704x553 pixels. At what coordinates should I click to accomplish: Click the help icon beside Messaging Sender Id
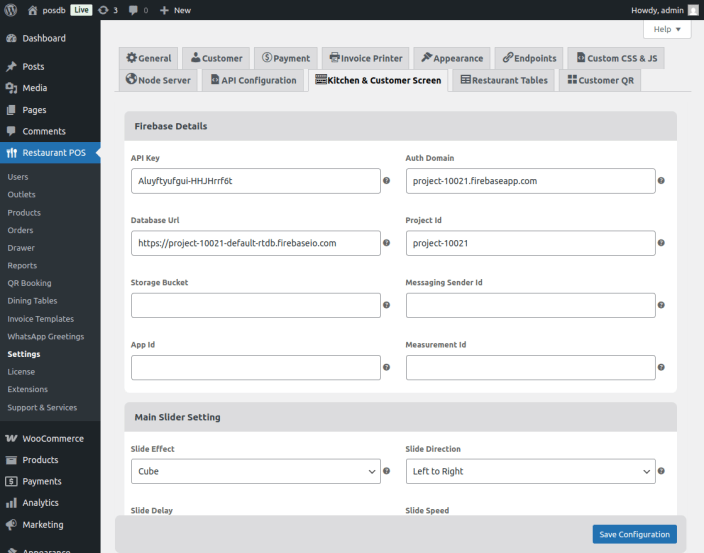(x=661, y=305)
